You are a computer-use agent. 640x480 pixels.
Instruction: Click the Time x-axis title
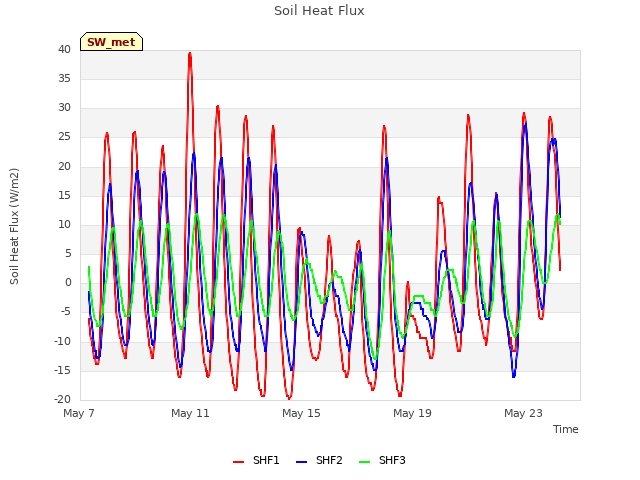pyautogui.click(x=565, y=429)
